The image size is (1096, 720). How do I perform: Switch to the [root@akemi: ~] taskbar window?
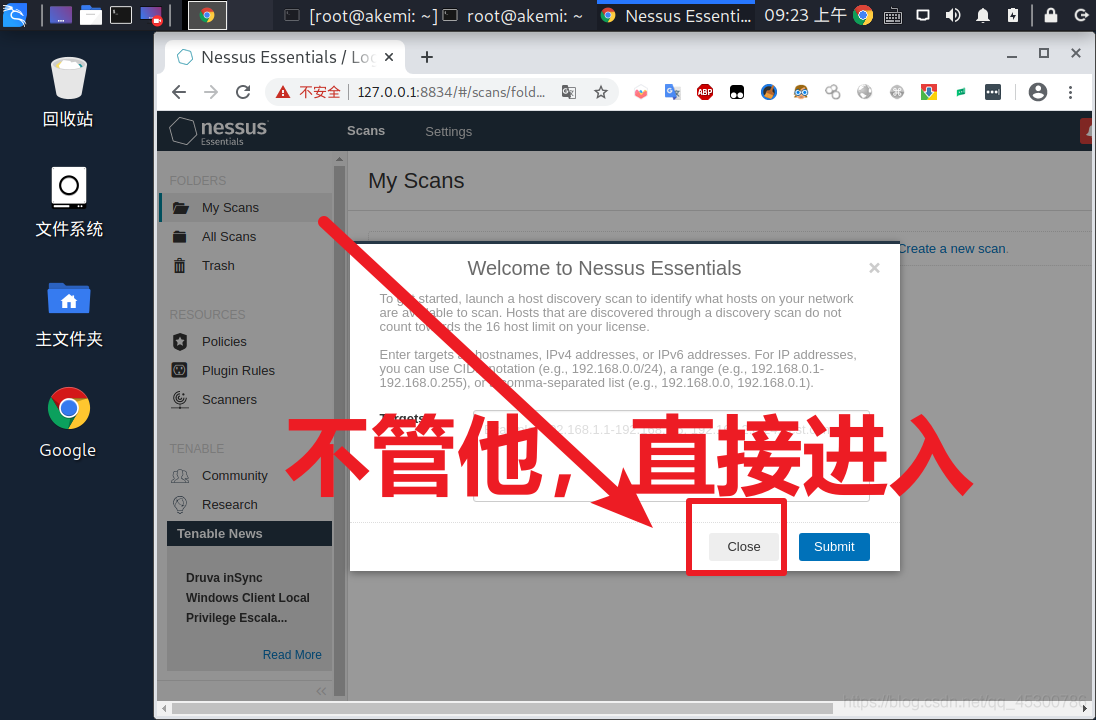[361, 15]
